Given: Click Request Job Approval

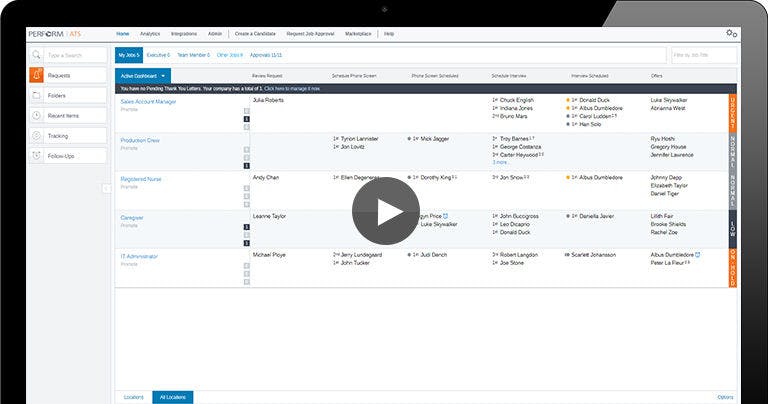Looking at the screenshot, I should [x=311, y=34].
